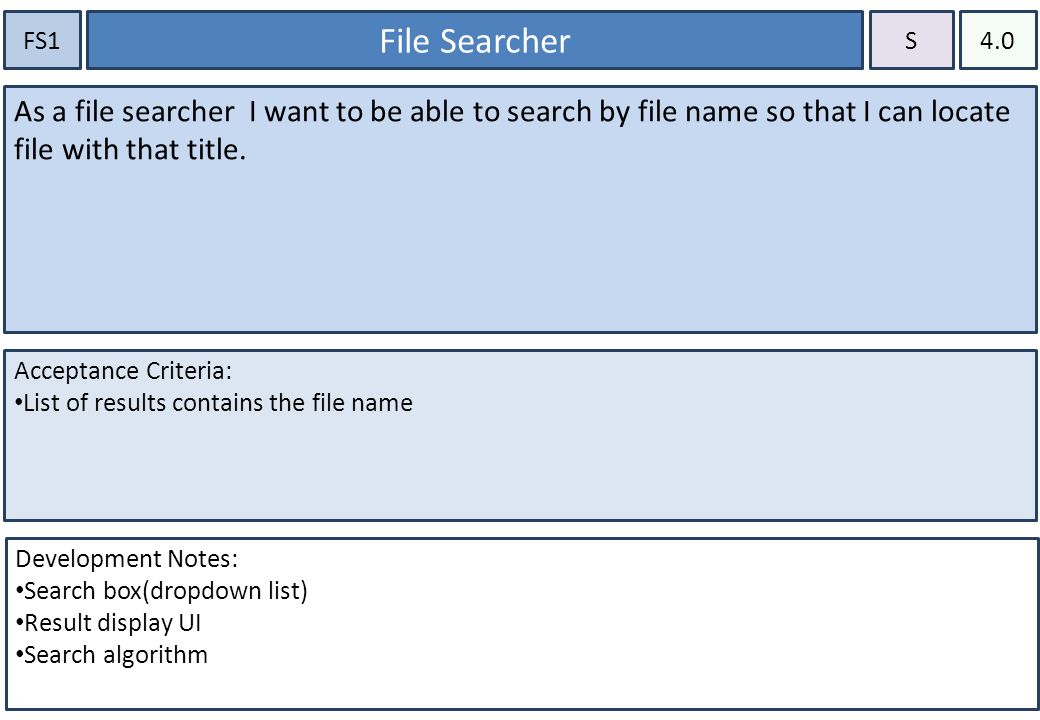This screenshot has height=720, width=1040.
Task: Select the user story description text
Action: point(511,131)
